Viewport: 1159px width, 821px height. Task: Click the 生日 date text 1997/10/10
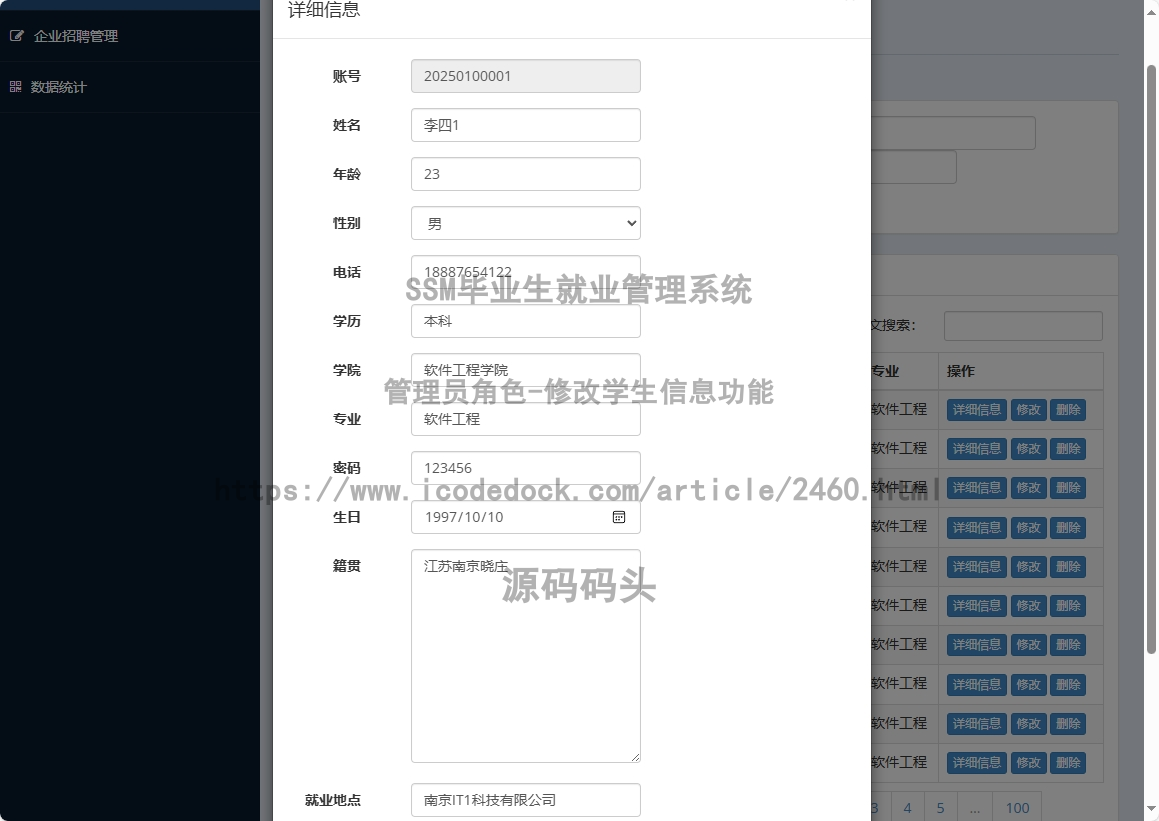click(463, 517)
